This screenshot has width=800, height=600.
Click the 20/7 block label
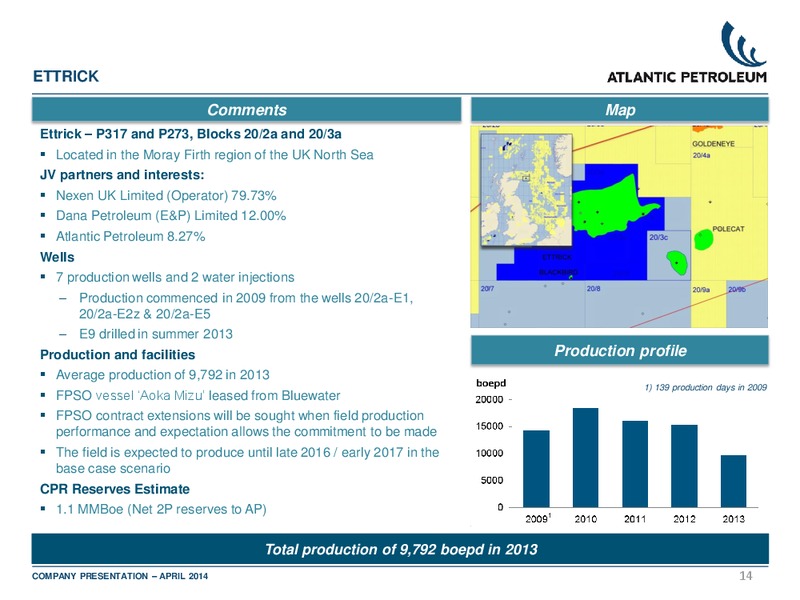pyautogui.click(x=487, y=289)
